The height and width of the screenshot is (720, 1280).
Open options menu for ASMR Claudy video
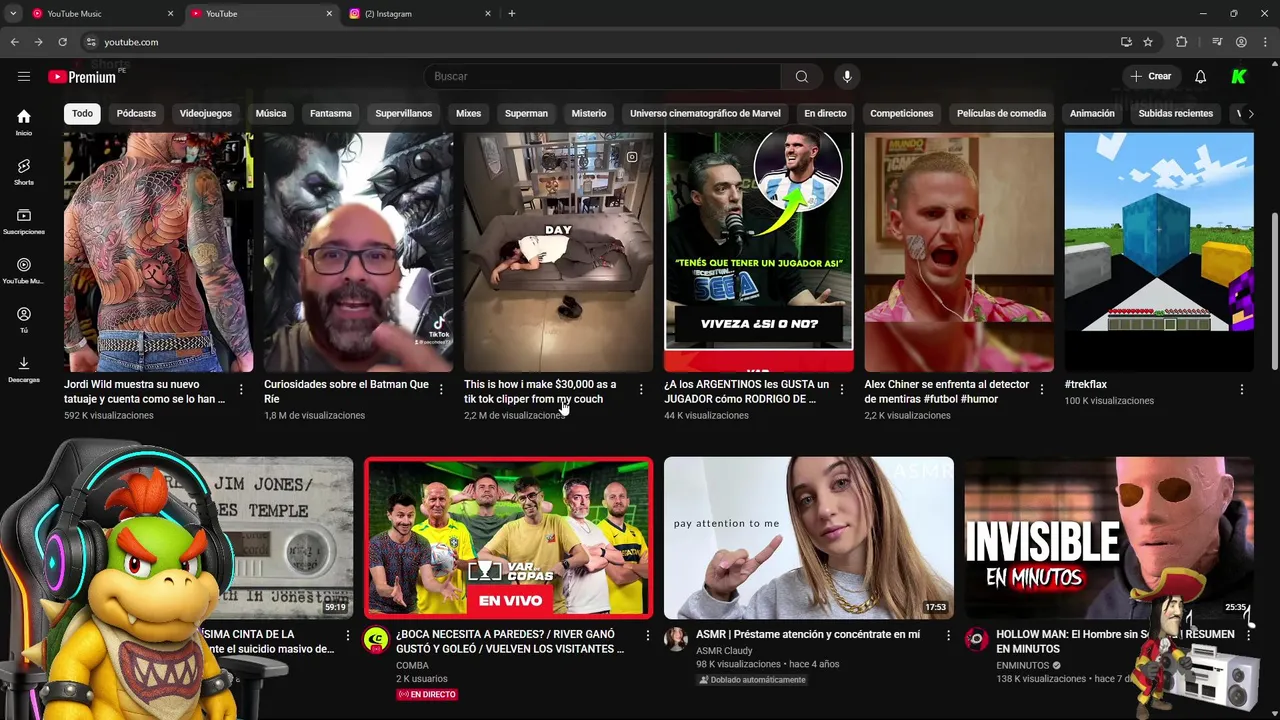point(947,636)
